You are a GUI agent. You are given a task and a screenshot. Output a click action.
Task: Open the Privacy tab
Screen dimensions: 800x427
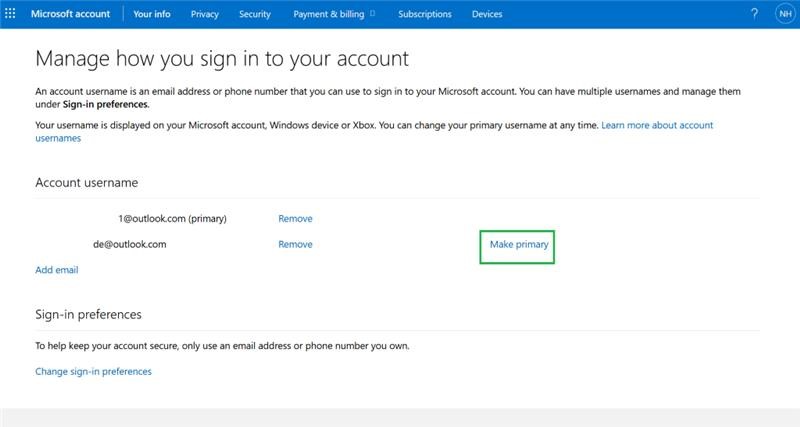point(205,14)
